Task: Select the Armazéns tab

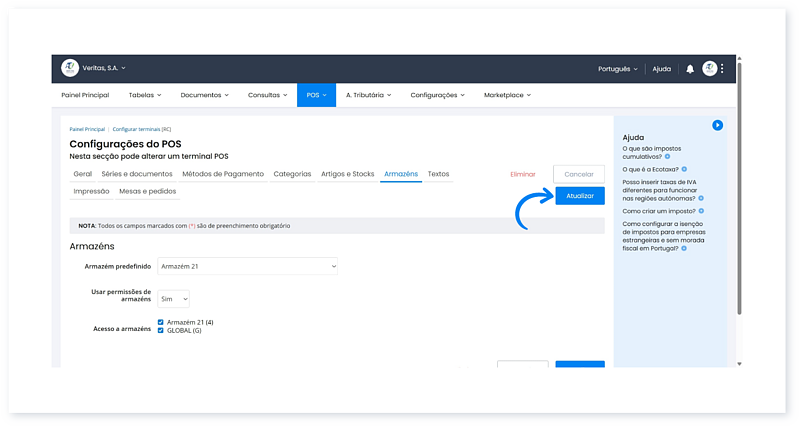Action: click(x=401, y=174)
